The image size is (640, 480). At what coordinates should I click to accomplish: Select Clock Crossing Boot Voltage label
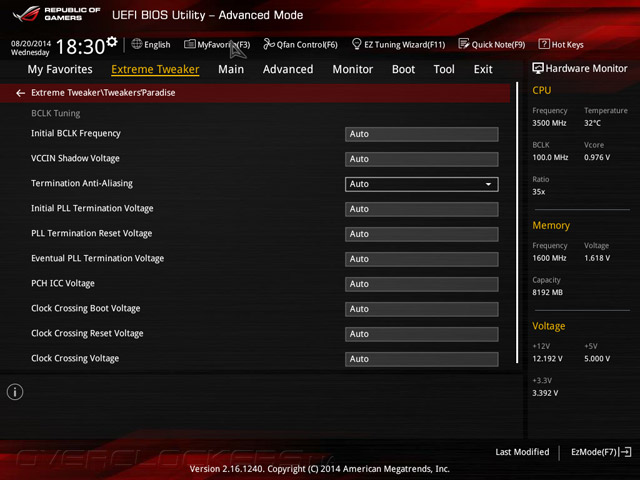(x=86, y=308)
